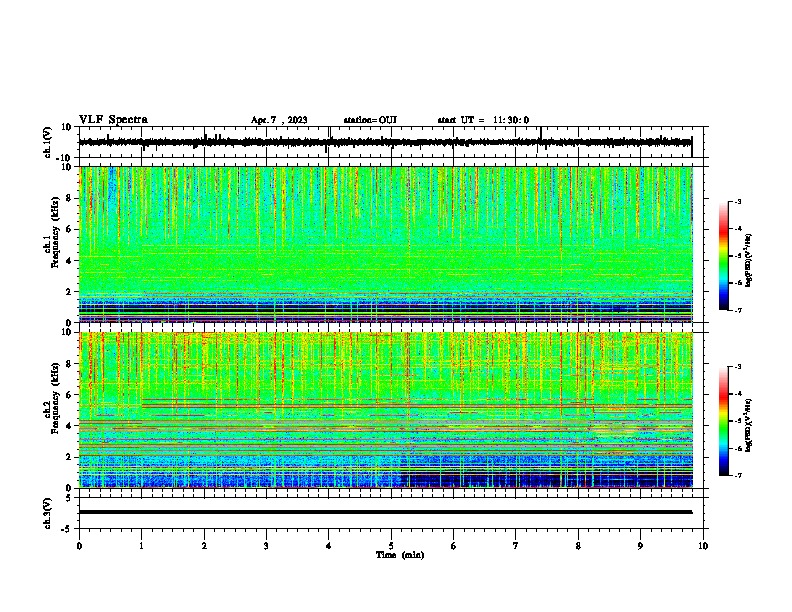
Task: Click the ch.1 voltage waveform trace
Action: coord(385,142)
